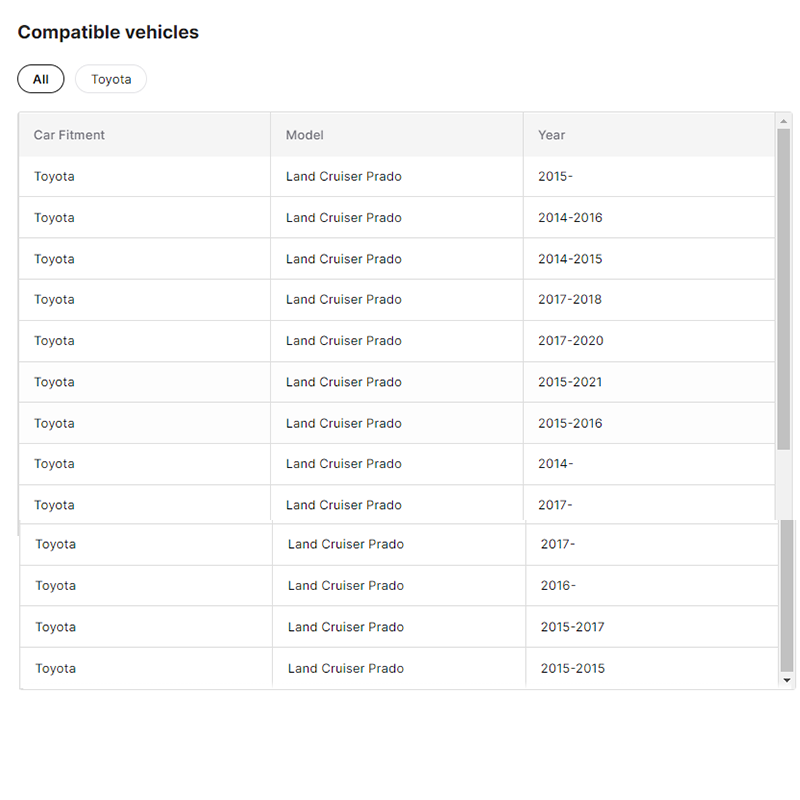Screen dimensions: 800x800
Task: Click the 2017-2018 year cell
Action: click(x=570, y=300)
